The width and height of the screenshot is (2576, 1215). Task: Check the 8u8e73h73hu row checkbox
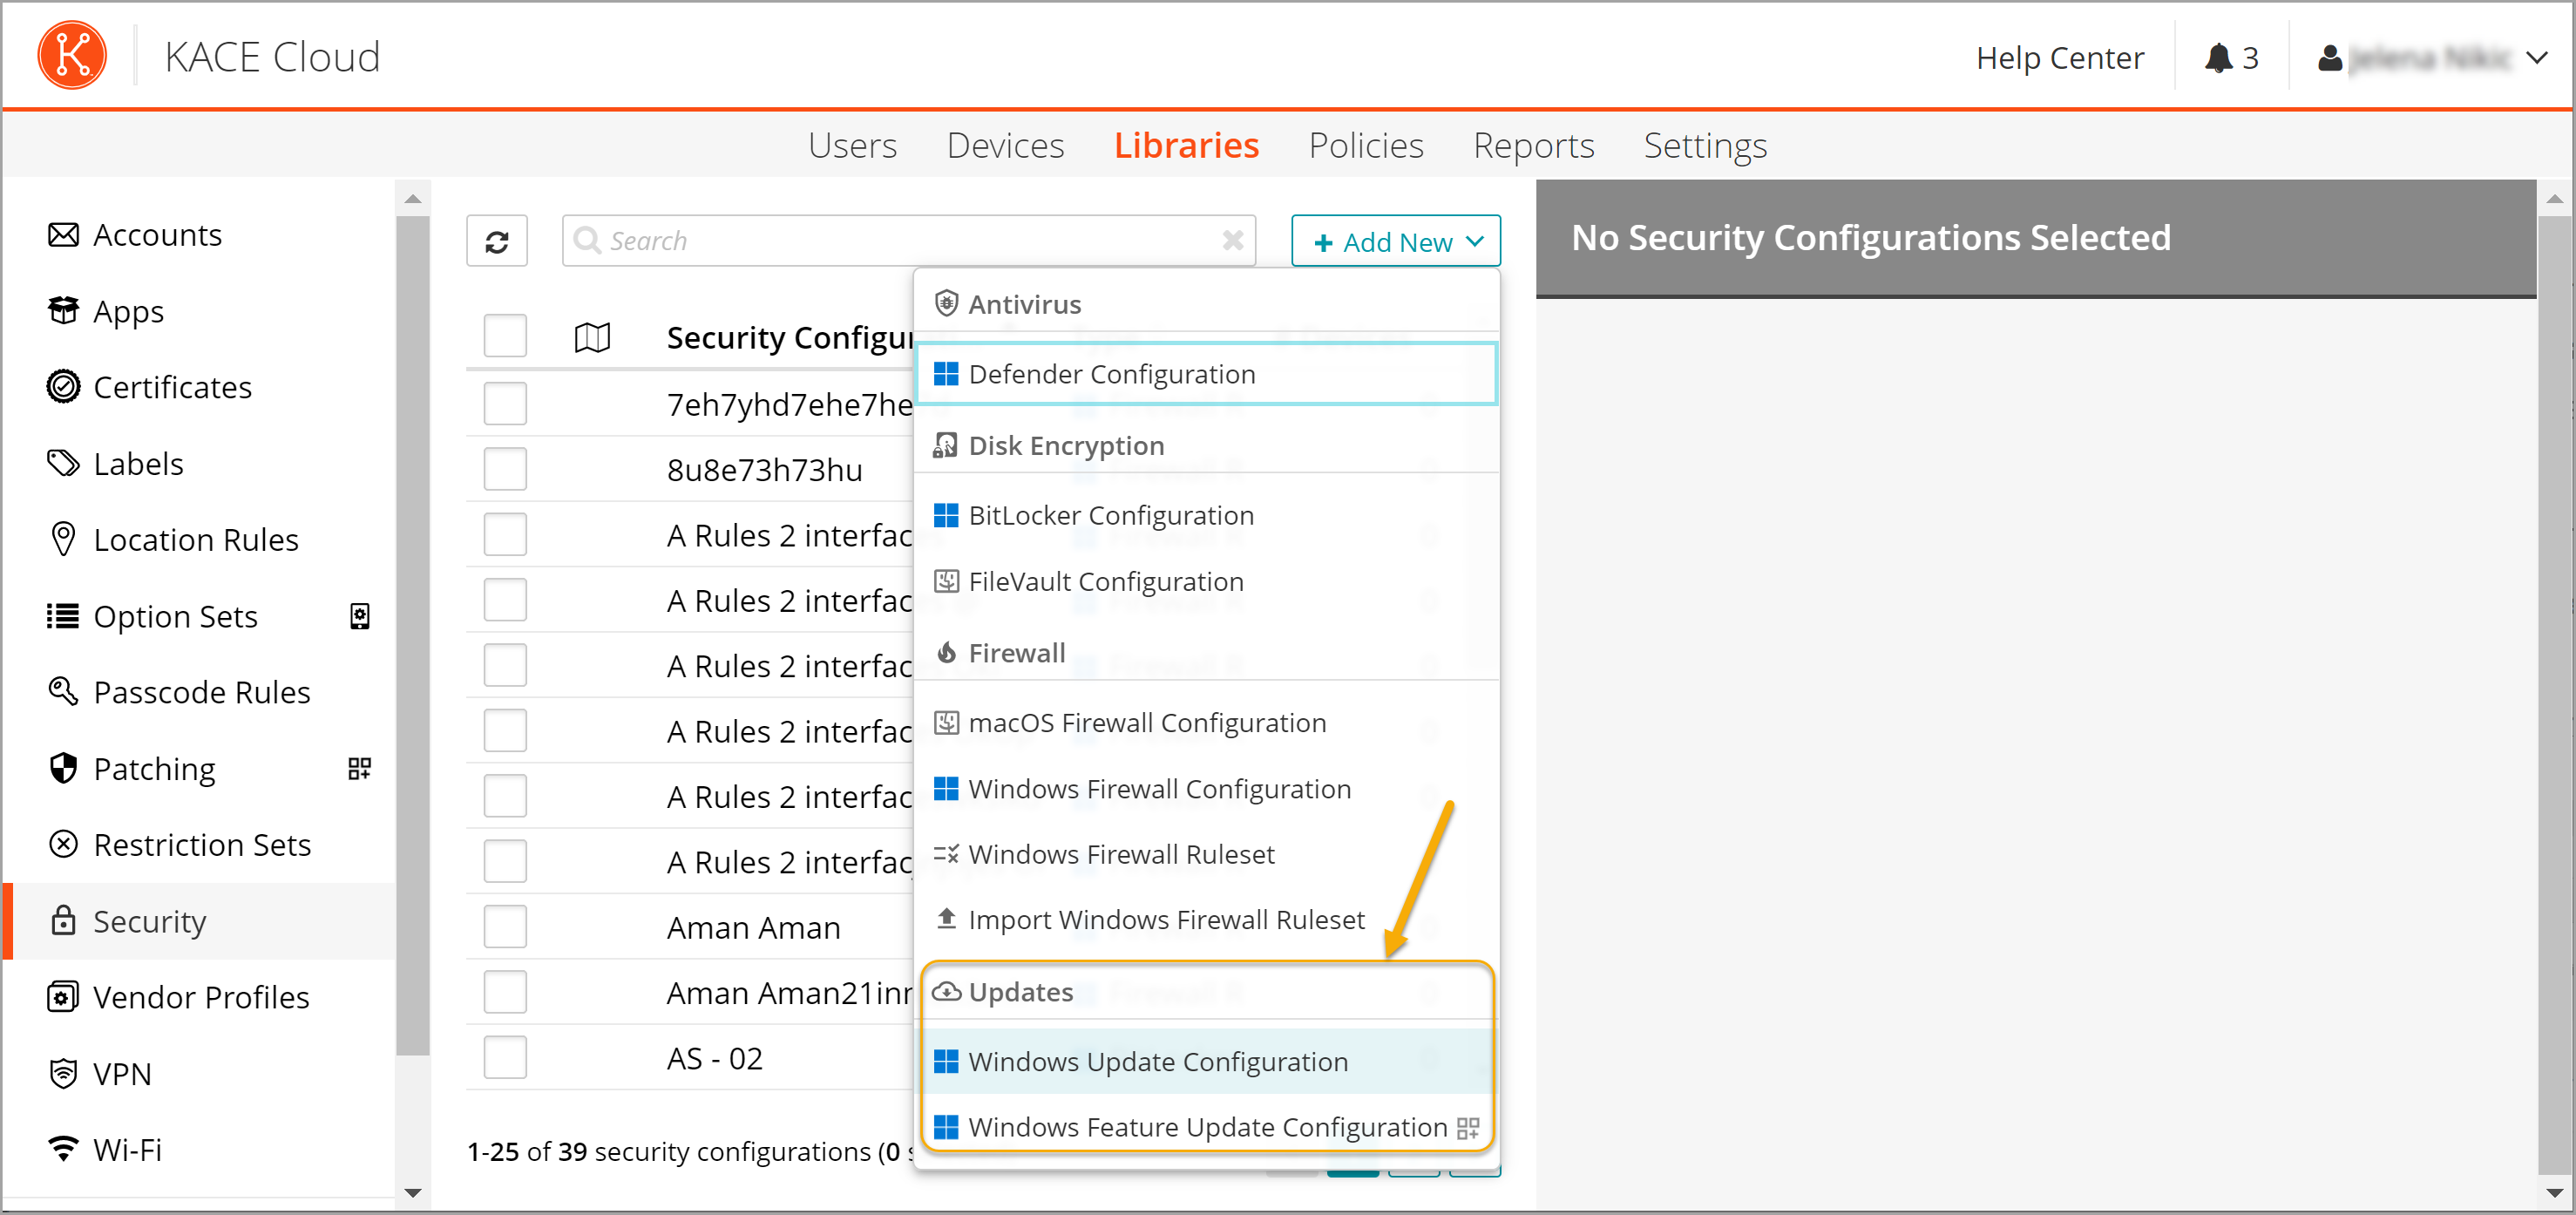[505, 469]
